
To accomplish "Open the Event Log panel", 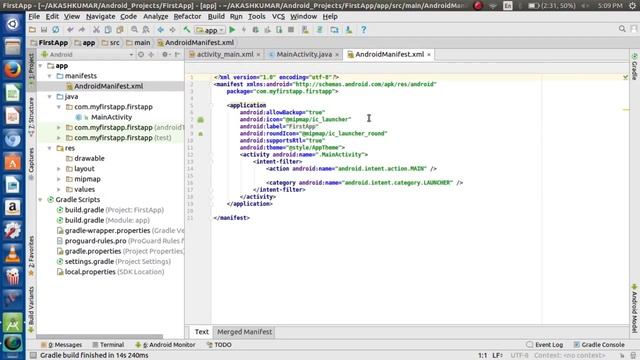I will 544,345.
